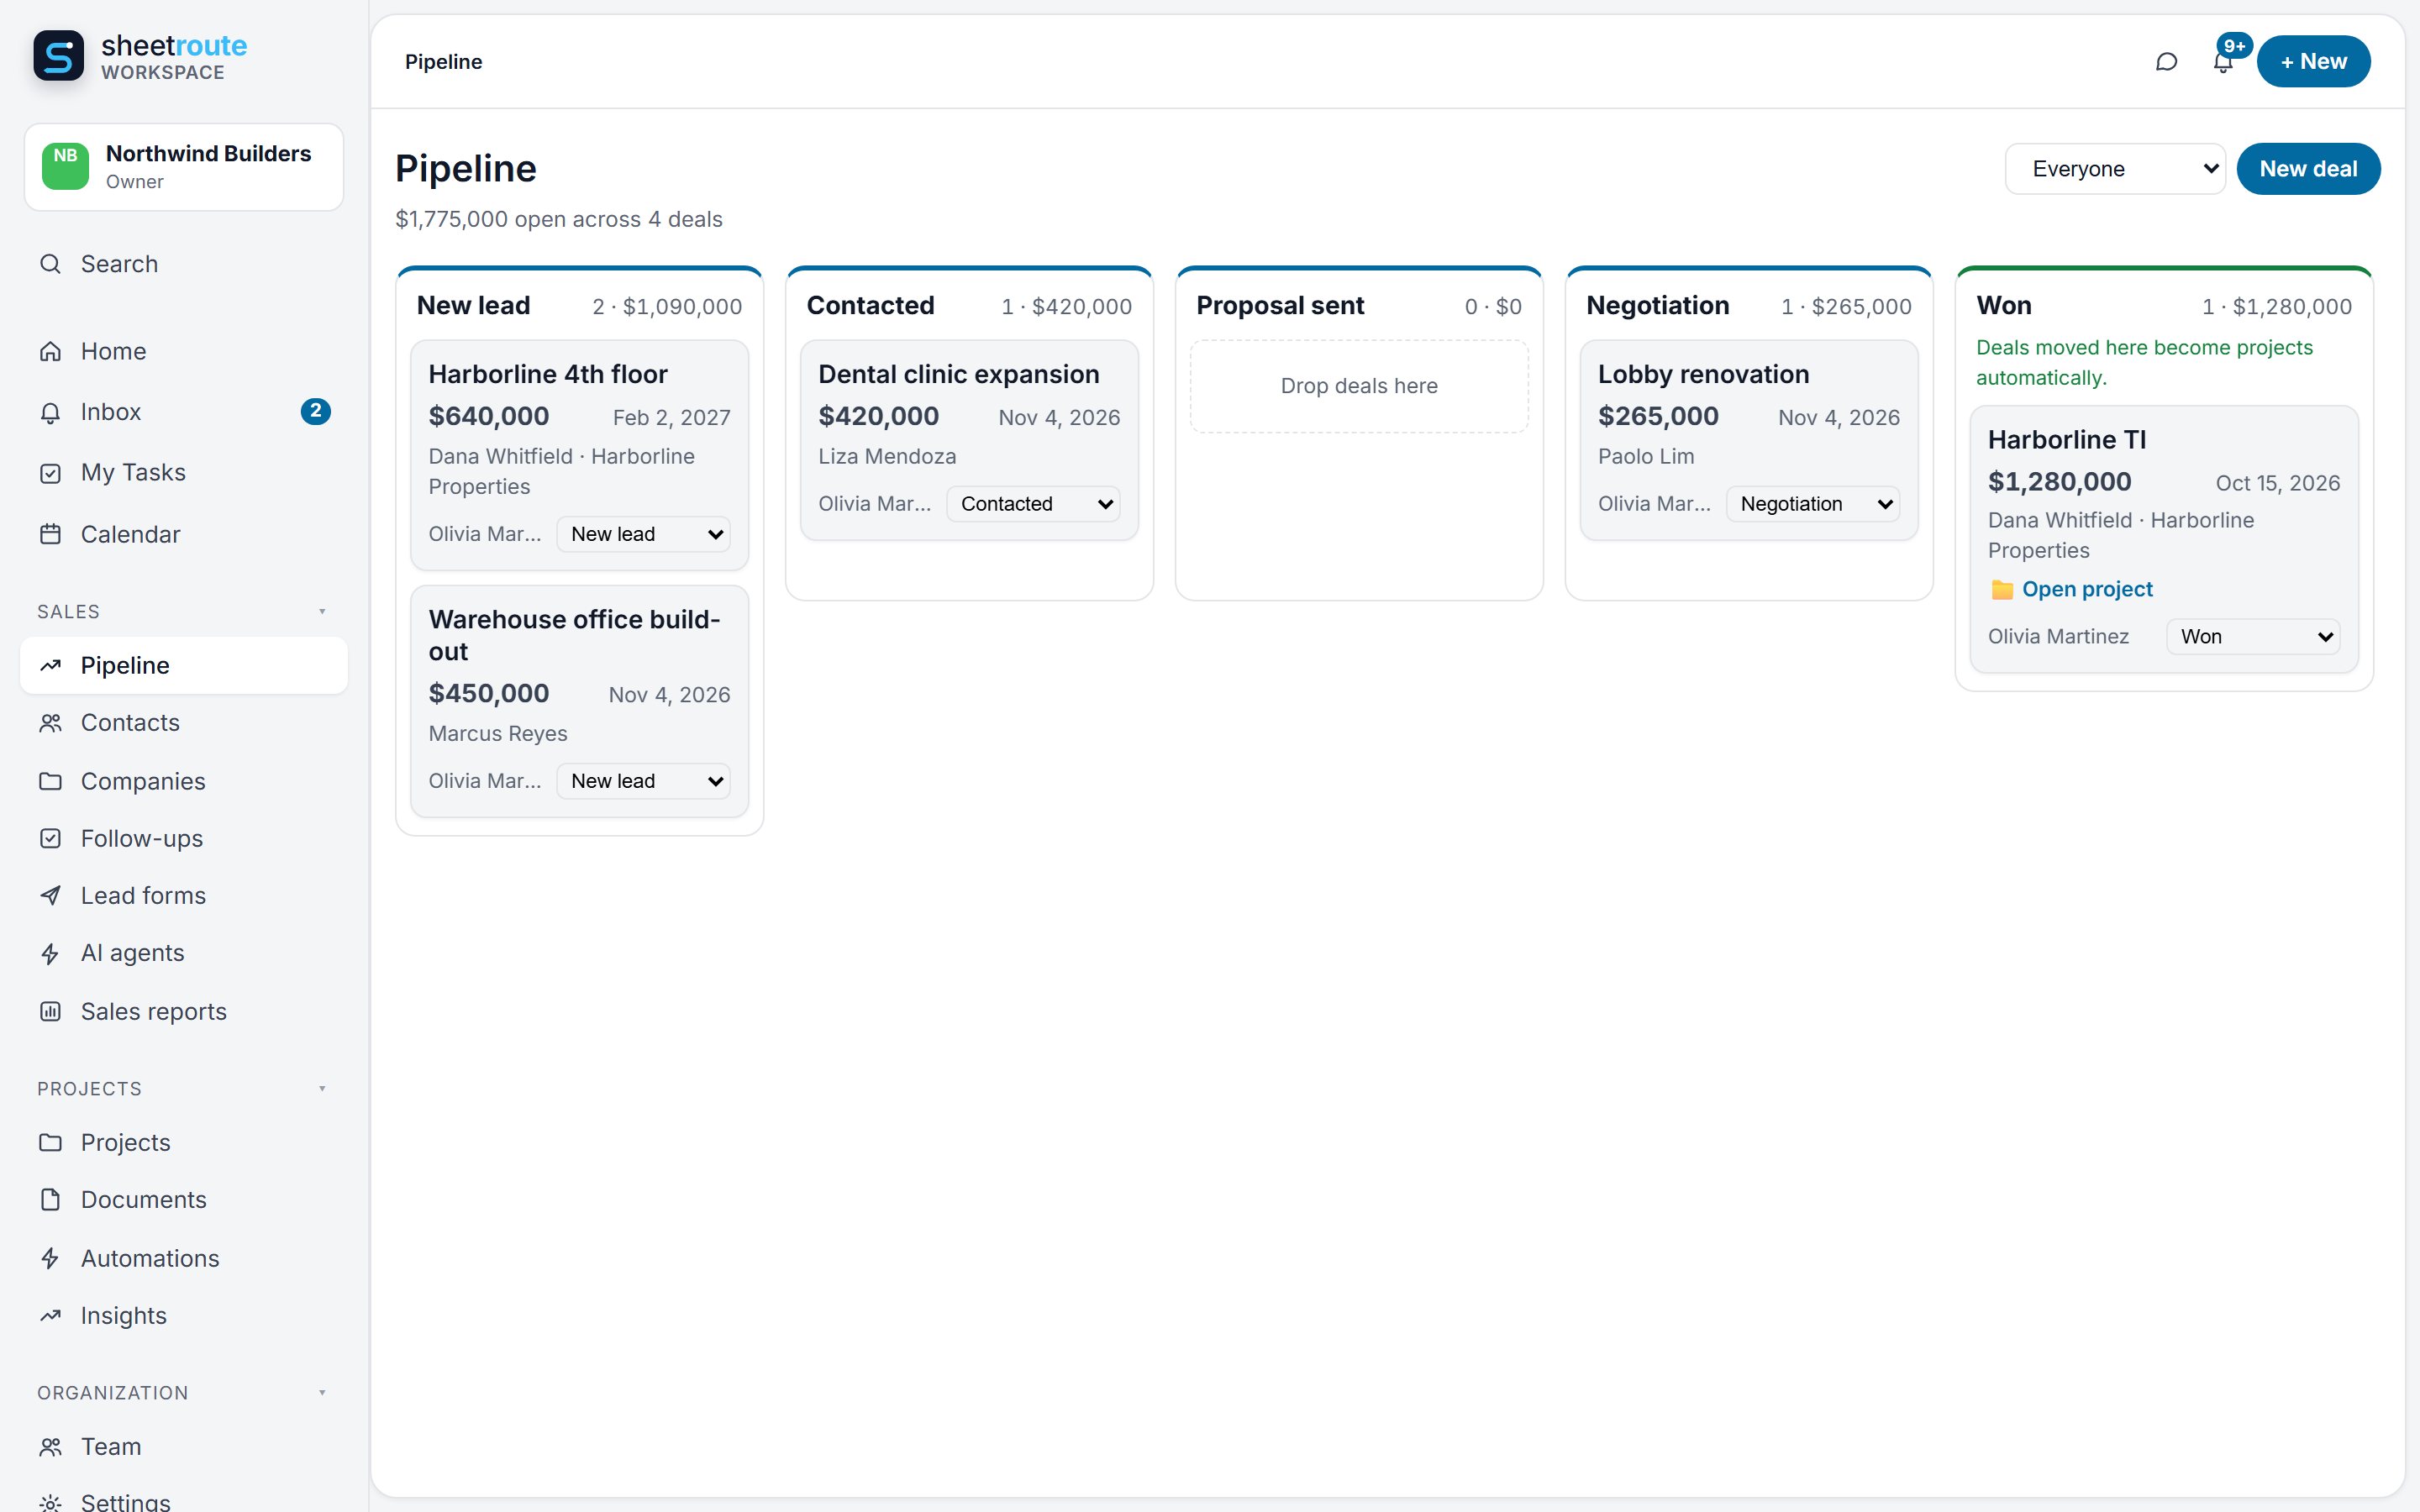
Task: Click the Insights trend icon
Action: click(50, 1316)
